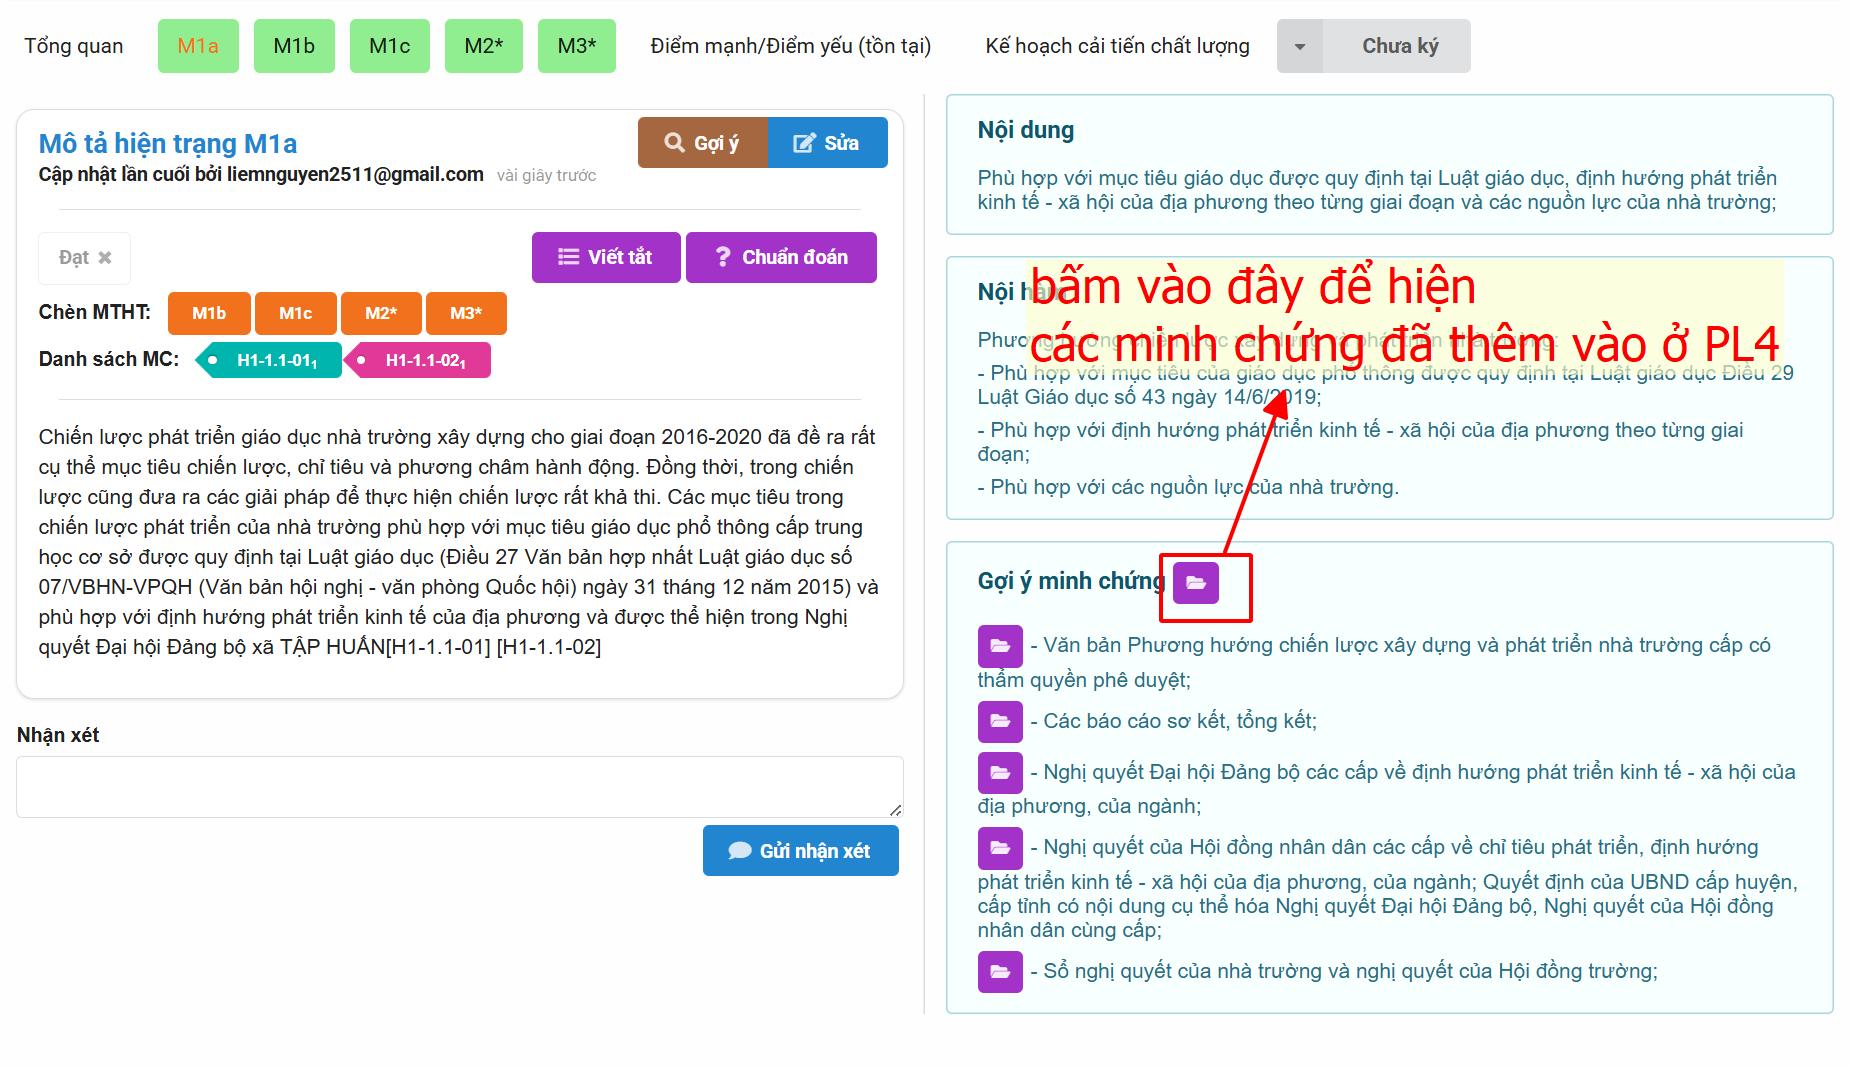The height and width of the screenshot is (1067, 1850).
Task: Click the Gợi ý search button
Action: (702, 143)
